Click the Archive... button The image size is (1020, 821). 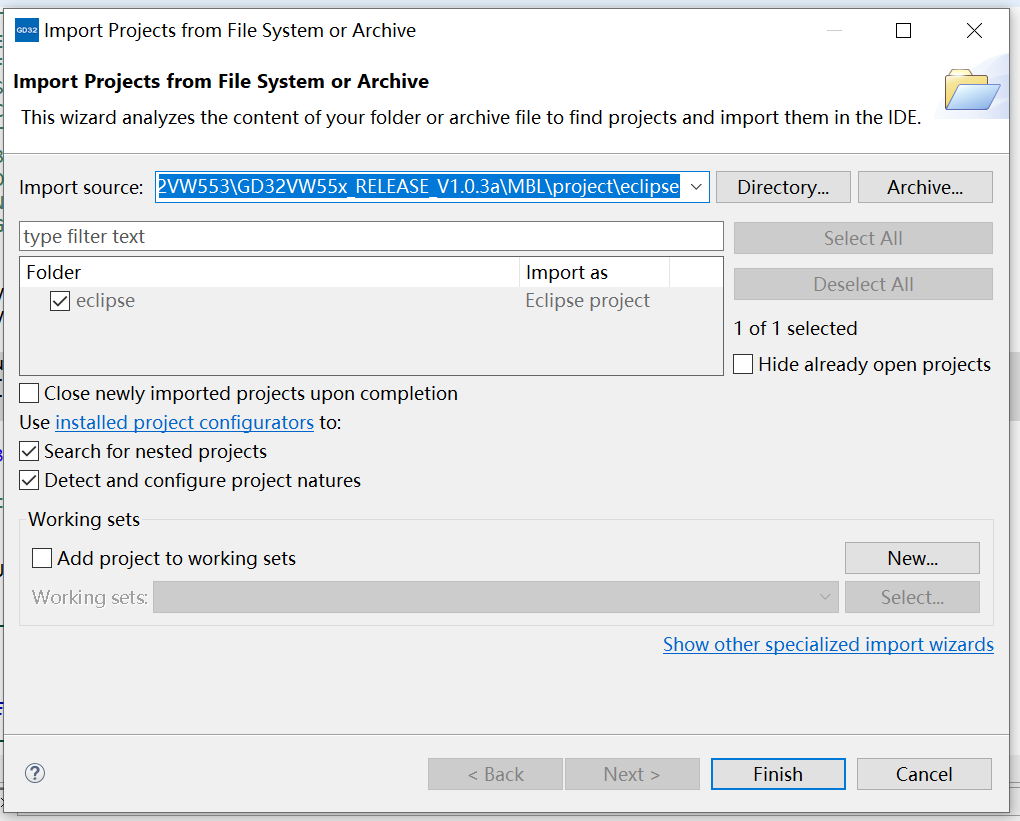point(925,187)
